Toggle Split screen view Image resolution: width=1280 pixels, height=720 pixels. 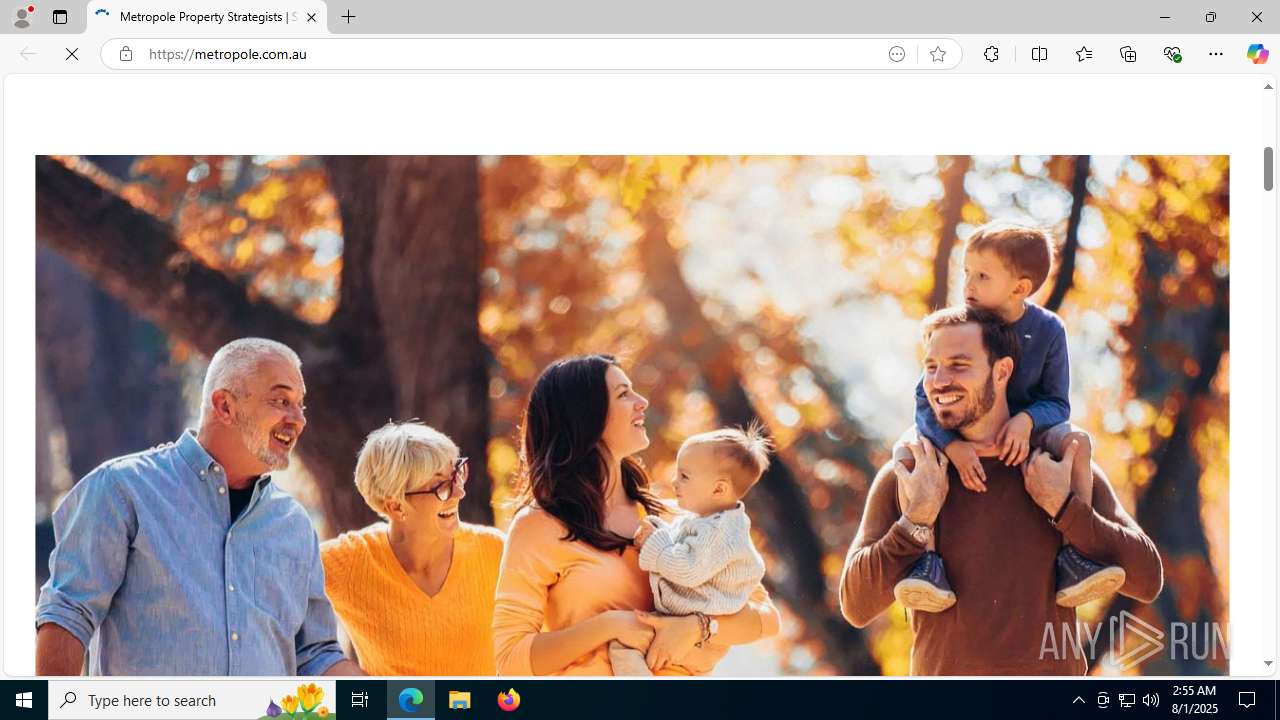(1039, 54)
